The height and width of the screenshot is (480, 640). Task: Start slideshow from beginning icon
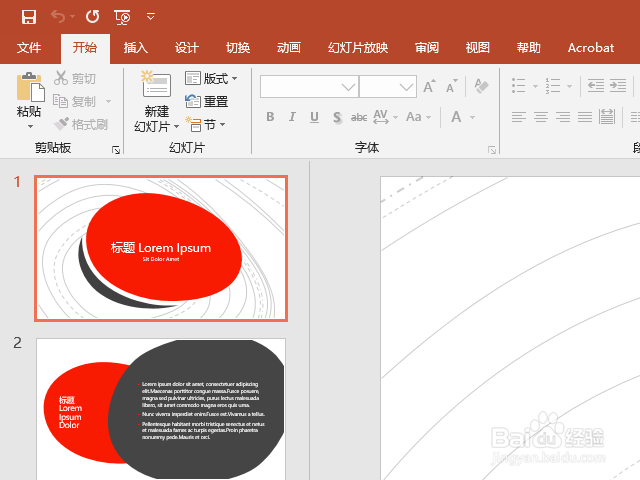tap(122, 17)
